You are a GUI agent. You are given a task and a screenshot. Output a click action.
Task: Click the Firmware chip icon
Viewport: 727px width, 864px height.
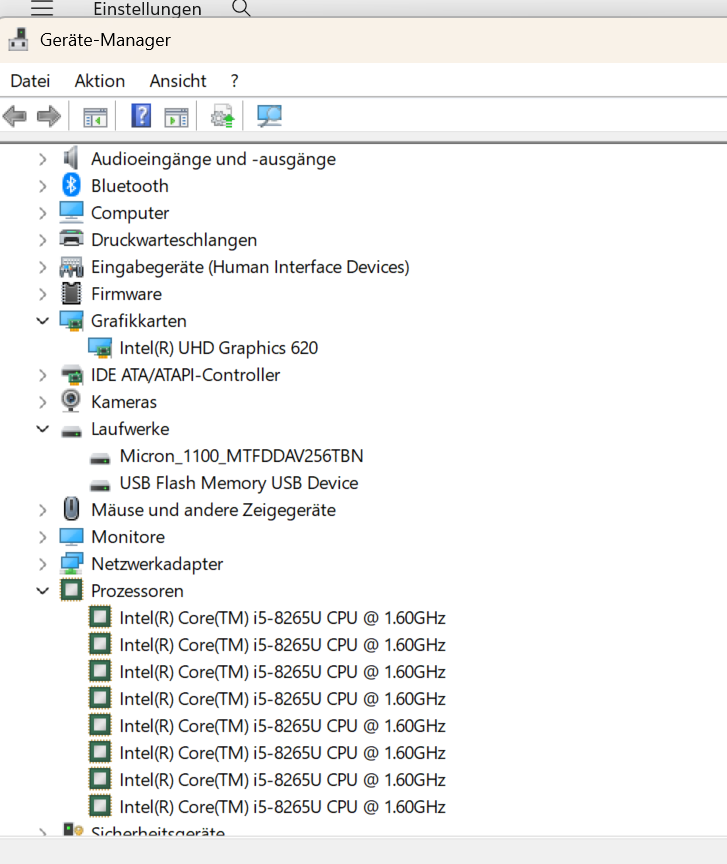(71, 293)
